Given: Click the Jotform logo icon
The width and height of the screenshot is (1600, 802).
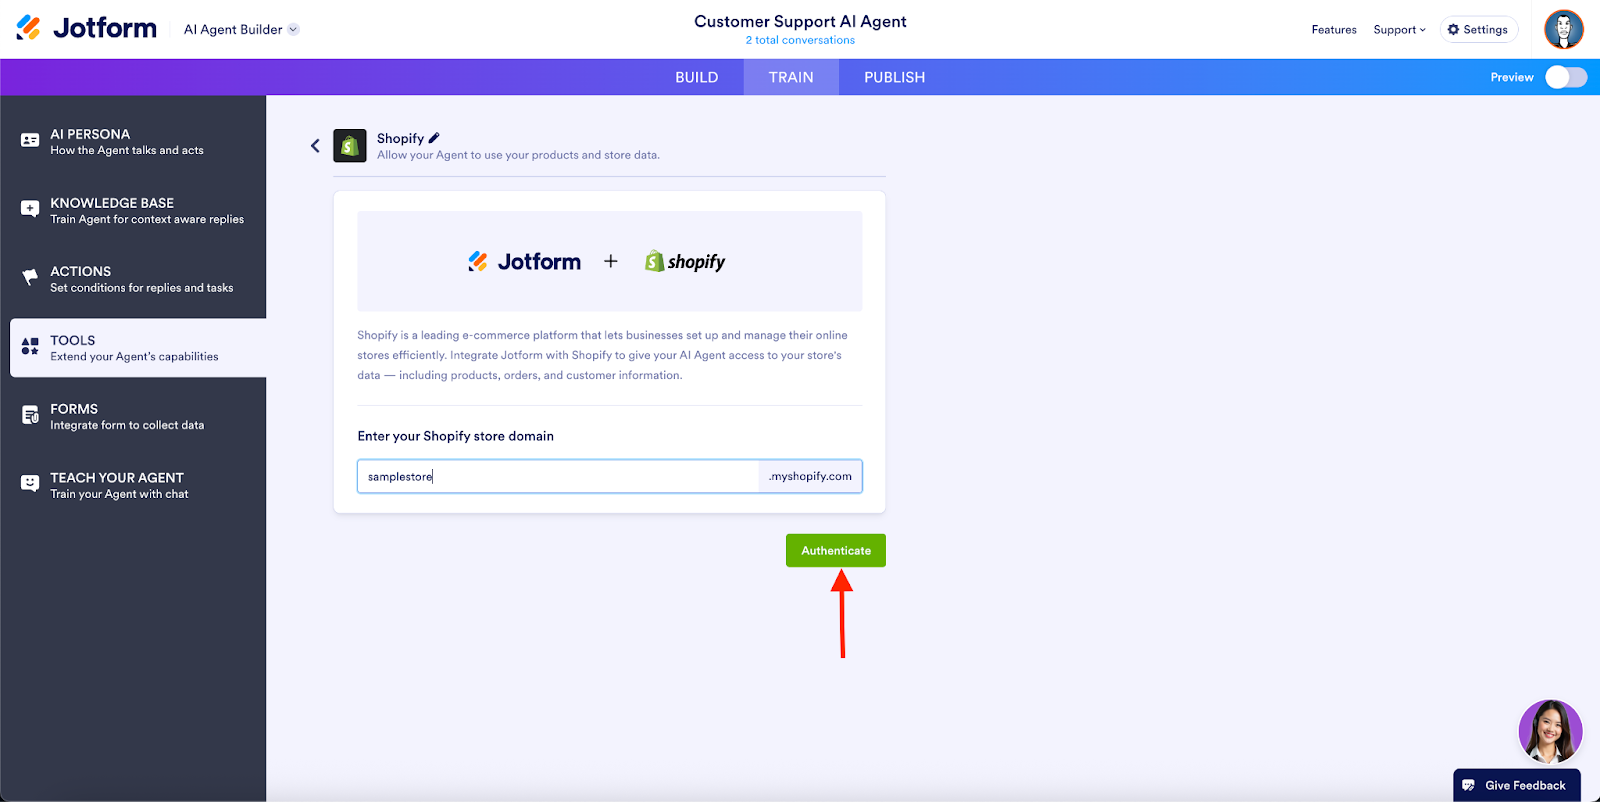Looking at the screenshot, I should point(29,28).
